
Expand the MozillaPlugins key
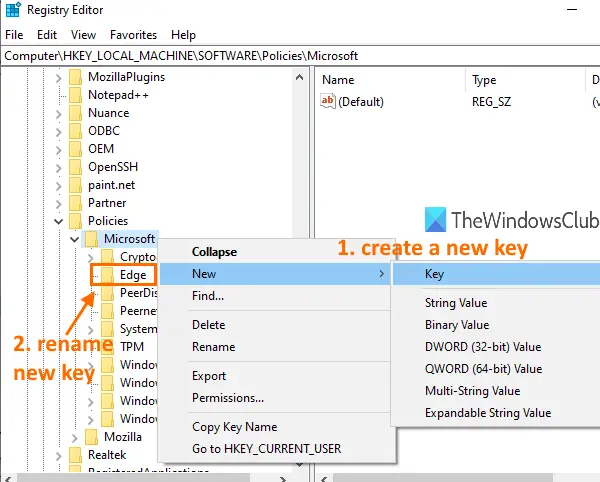tap(59, 78)
